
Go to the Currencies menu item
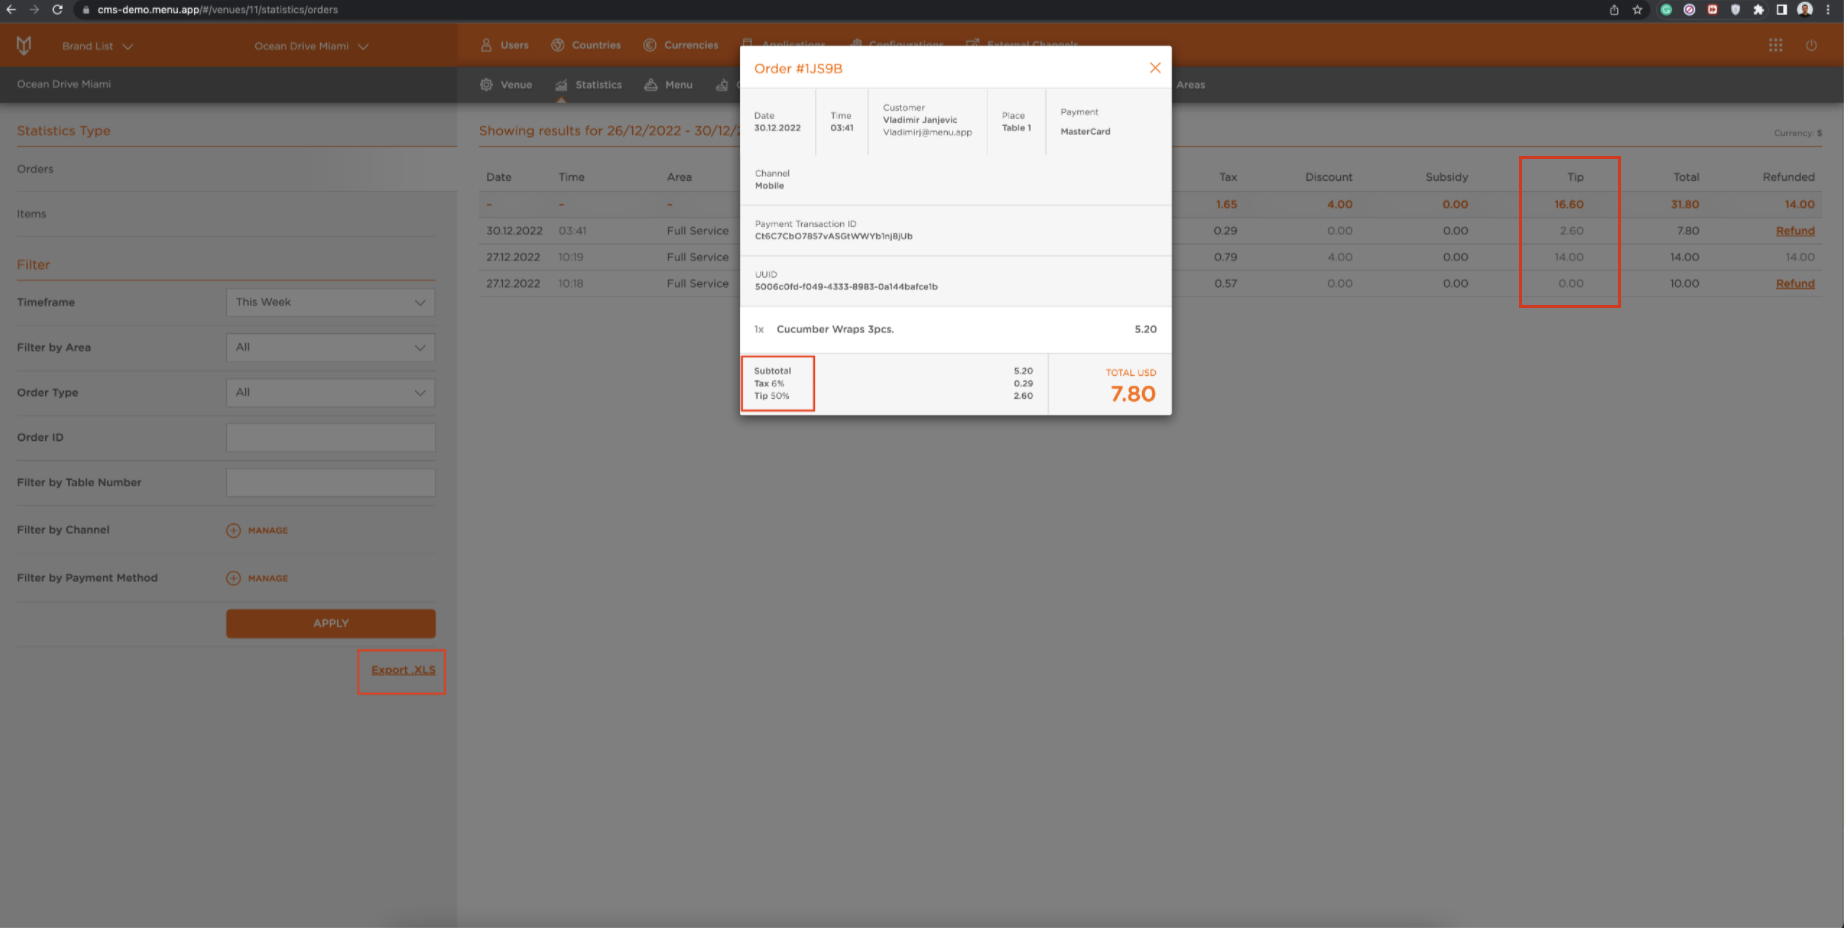(681, 45)
